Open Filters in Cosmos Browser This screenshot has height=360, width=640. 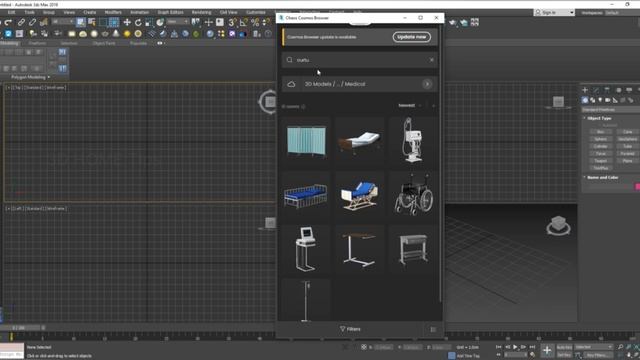(x=350, y=329)
